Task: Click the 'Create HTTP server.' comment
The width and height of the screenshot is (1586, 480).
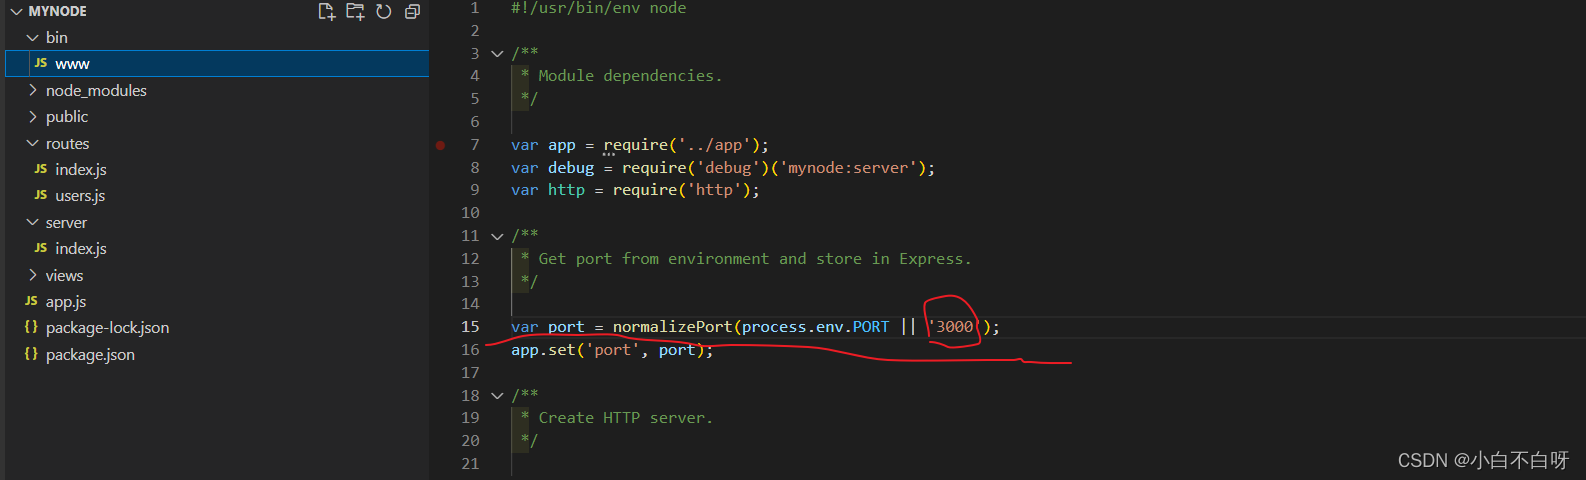Action: [x=626, y=418]
